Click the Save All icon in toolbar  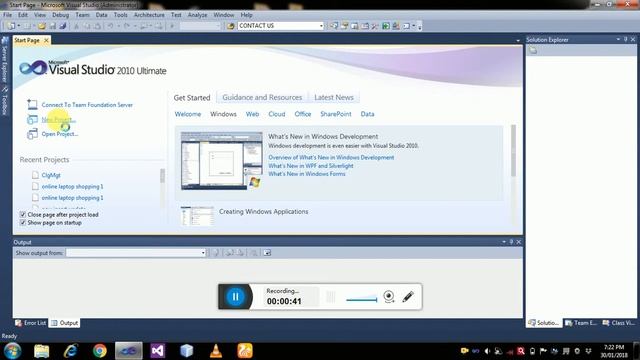coord(62,26)
